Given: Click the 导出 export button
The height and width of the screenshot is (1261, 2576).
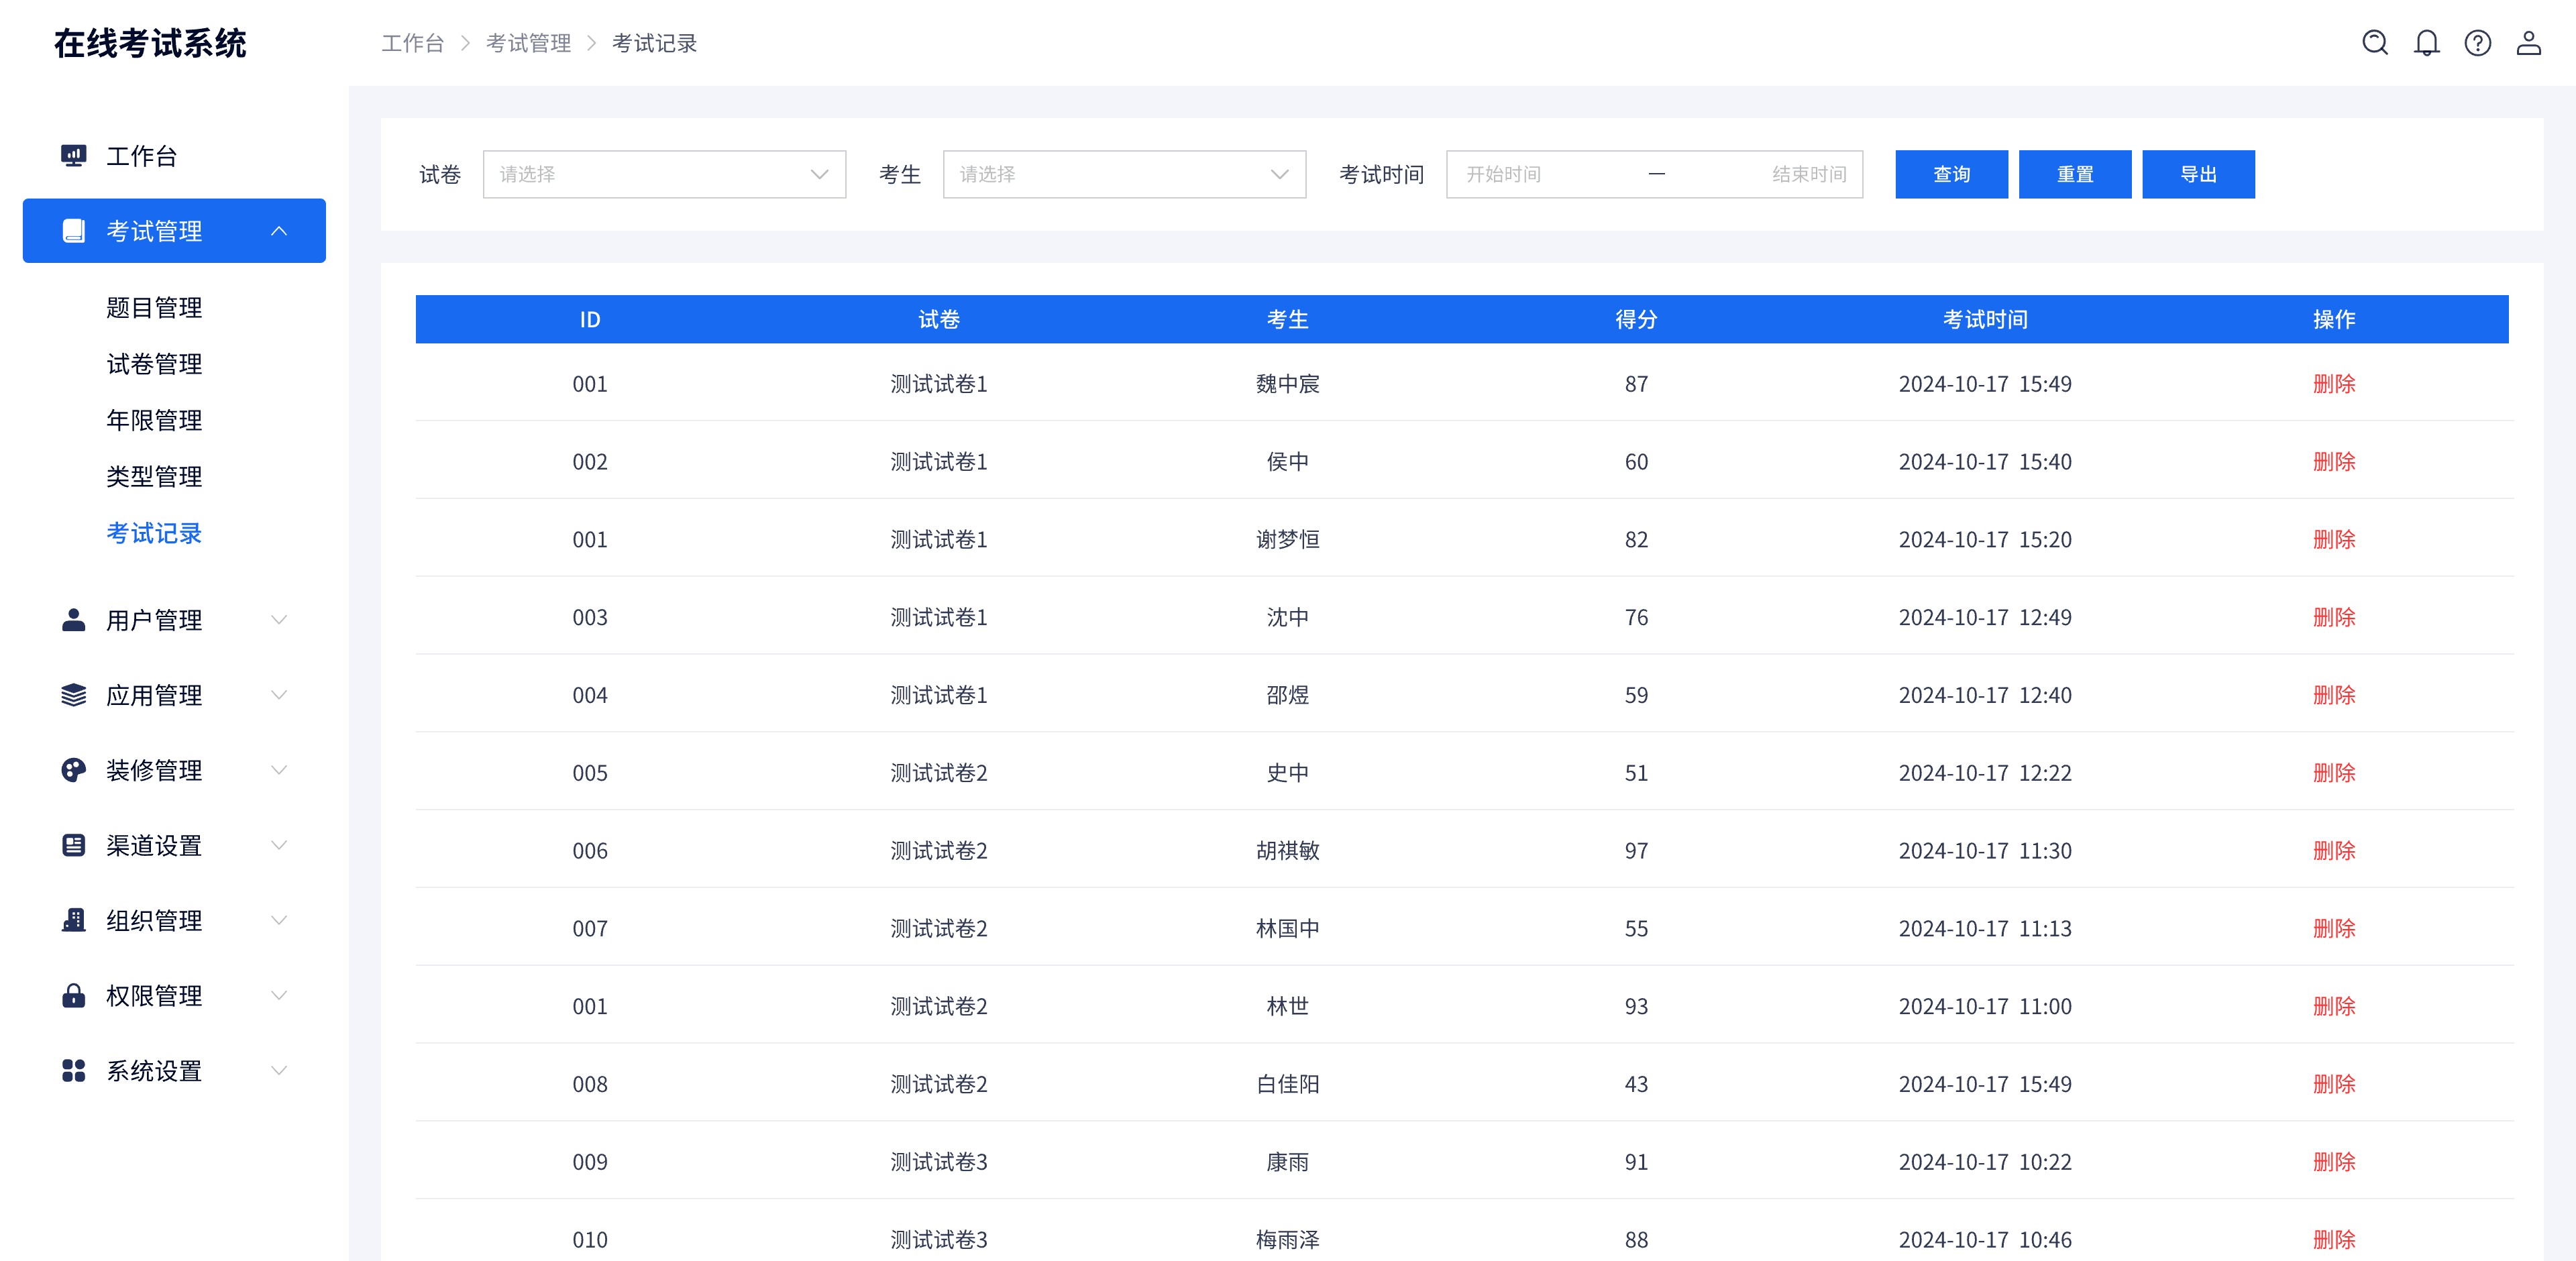Looking at the screenshot, I should [2197, 174].
